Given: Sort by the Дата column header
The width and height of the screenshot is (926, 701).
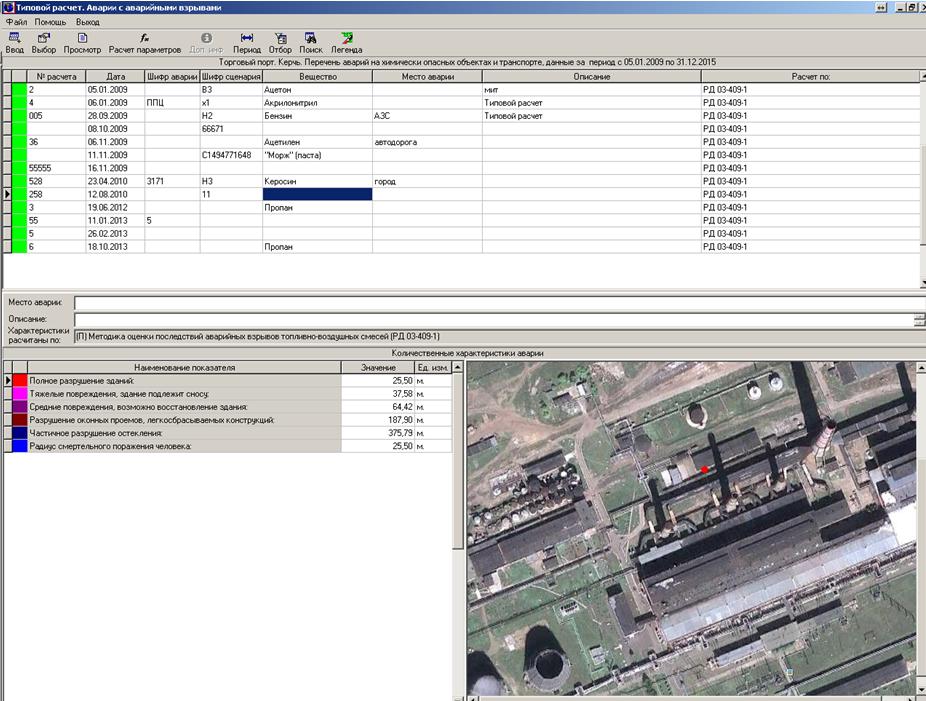Looking at the screenshot, I should pos(115,77).
